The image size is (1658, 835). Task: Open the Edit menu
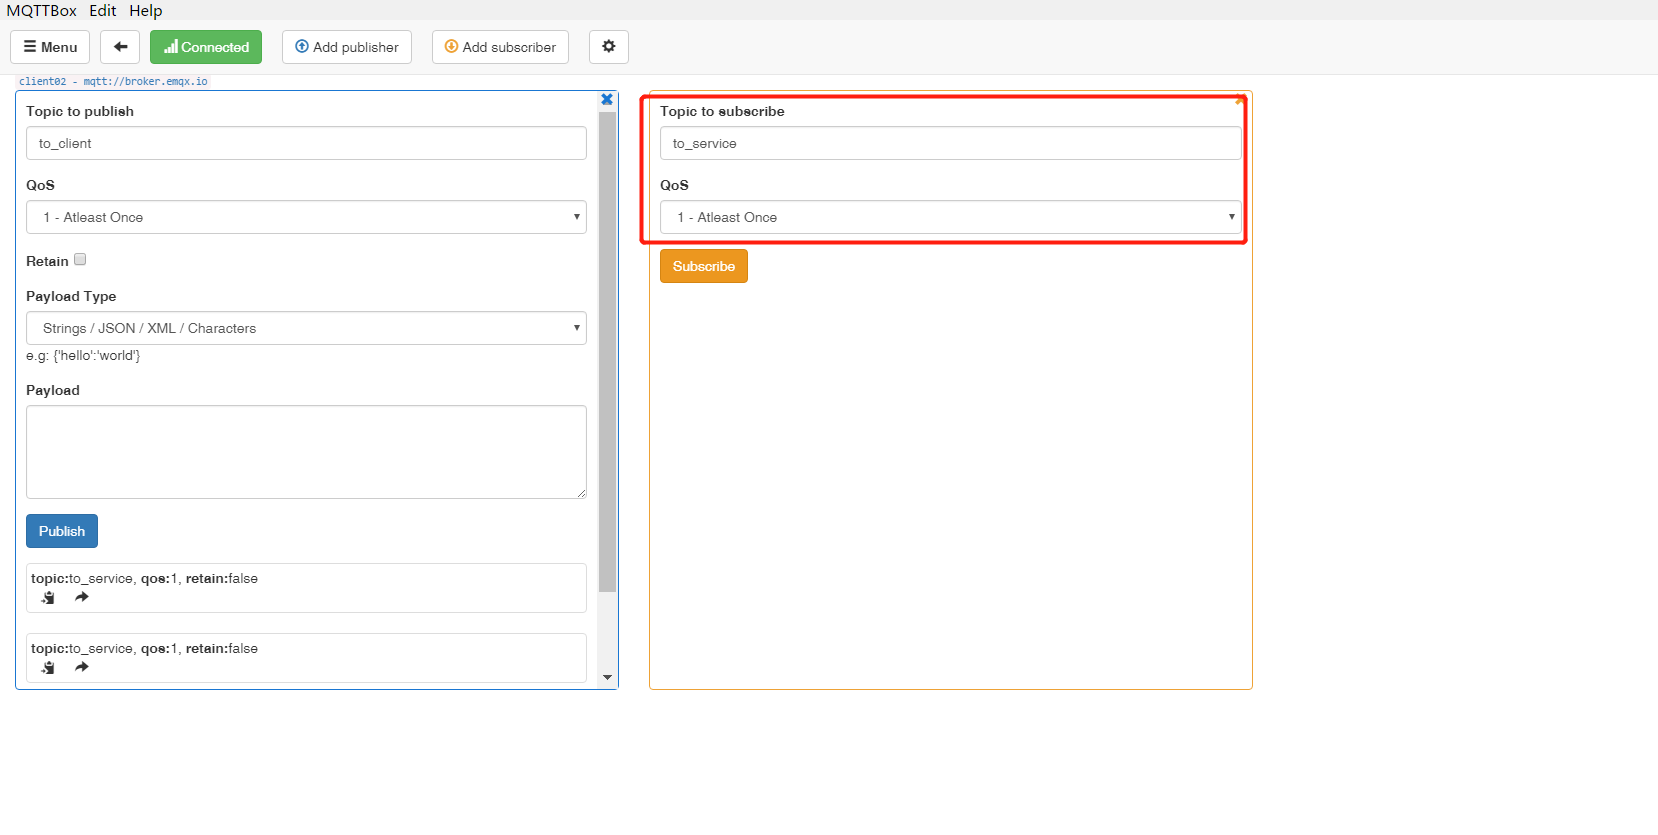102,10
